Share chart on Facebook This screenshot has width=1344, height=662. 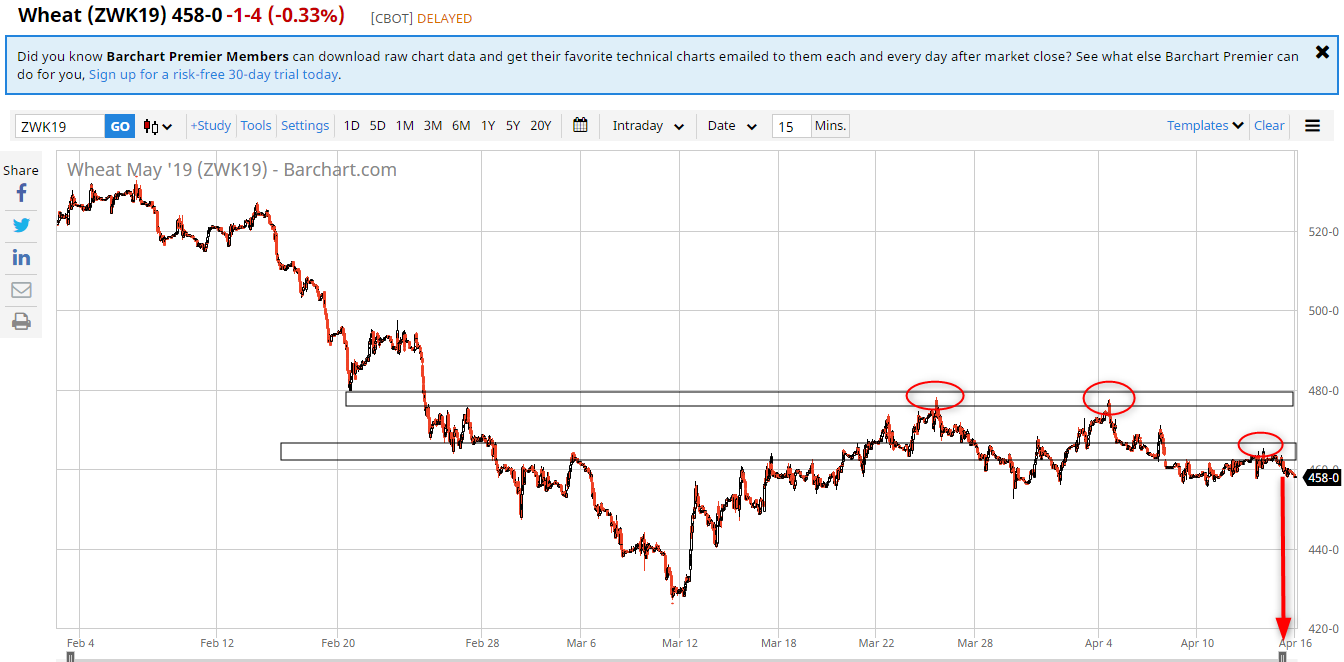coord(21,193)
